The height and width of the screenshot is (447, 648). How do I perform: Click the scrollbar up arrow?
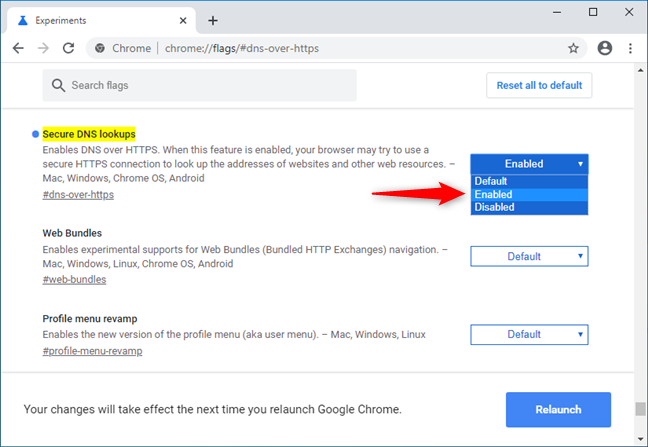[641, 70]
